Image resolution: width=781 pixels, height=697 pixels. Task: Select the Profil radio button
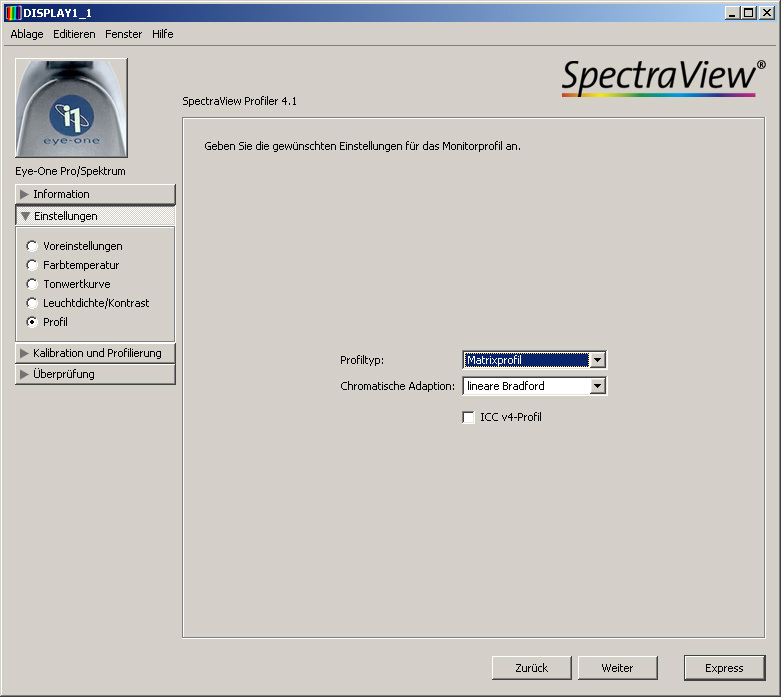32,322
